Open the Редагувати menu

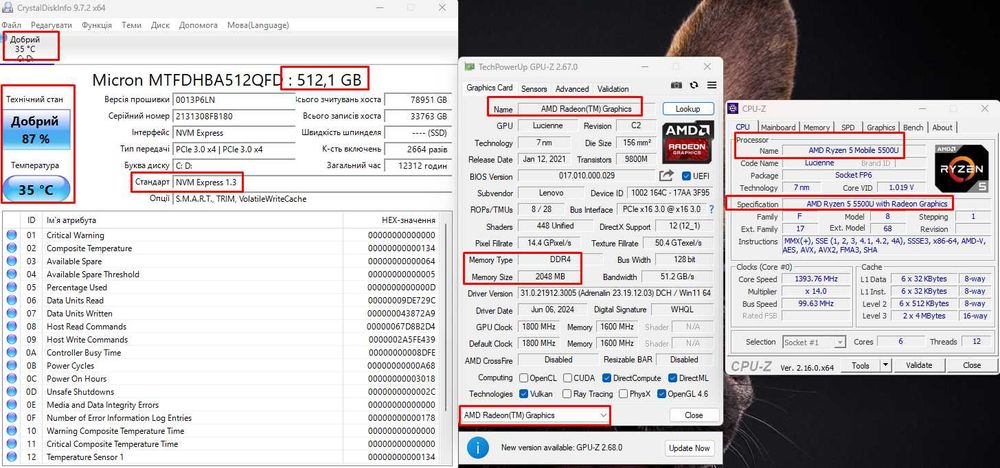coord(51,25)
